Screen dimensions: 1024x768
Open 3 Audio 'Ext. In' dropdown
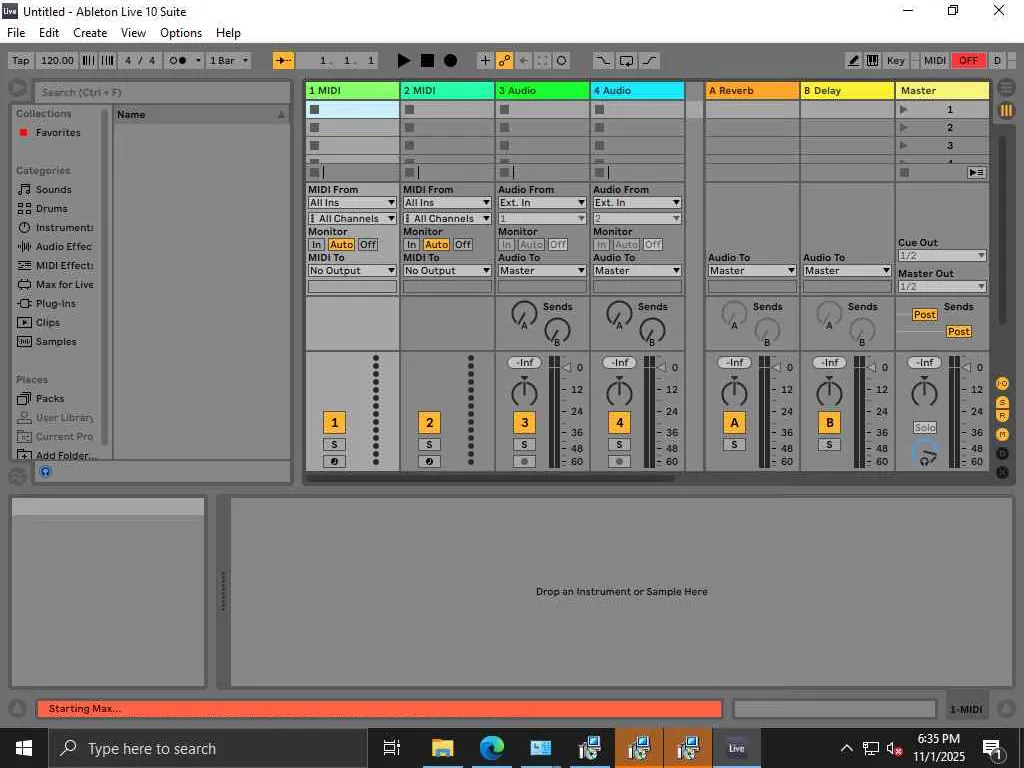click(x=542, y=202)
